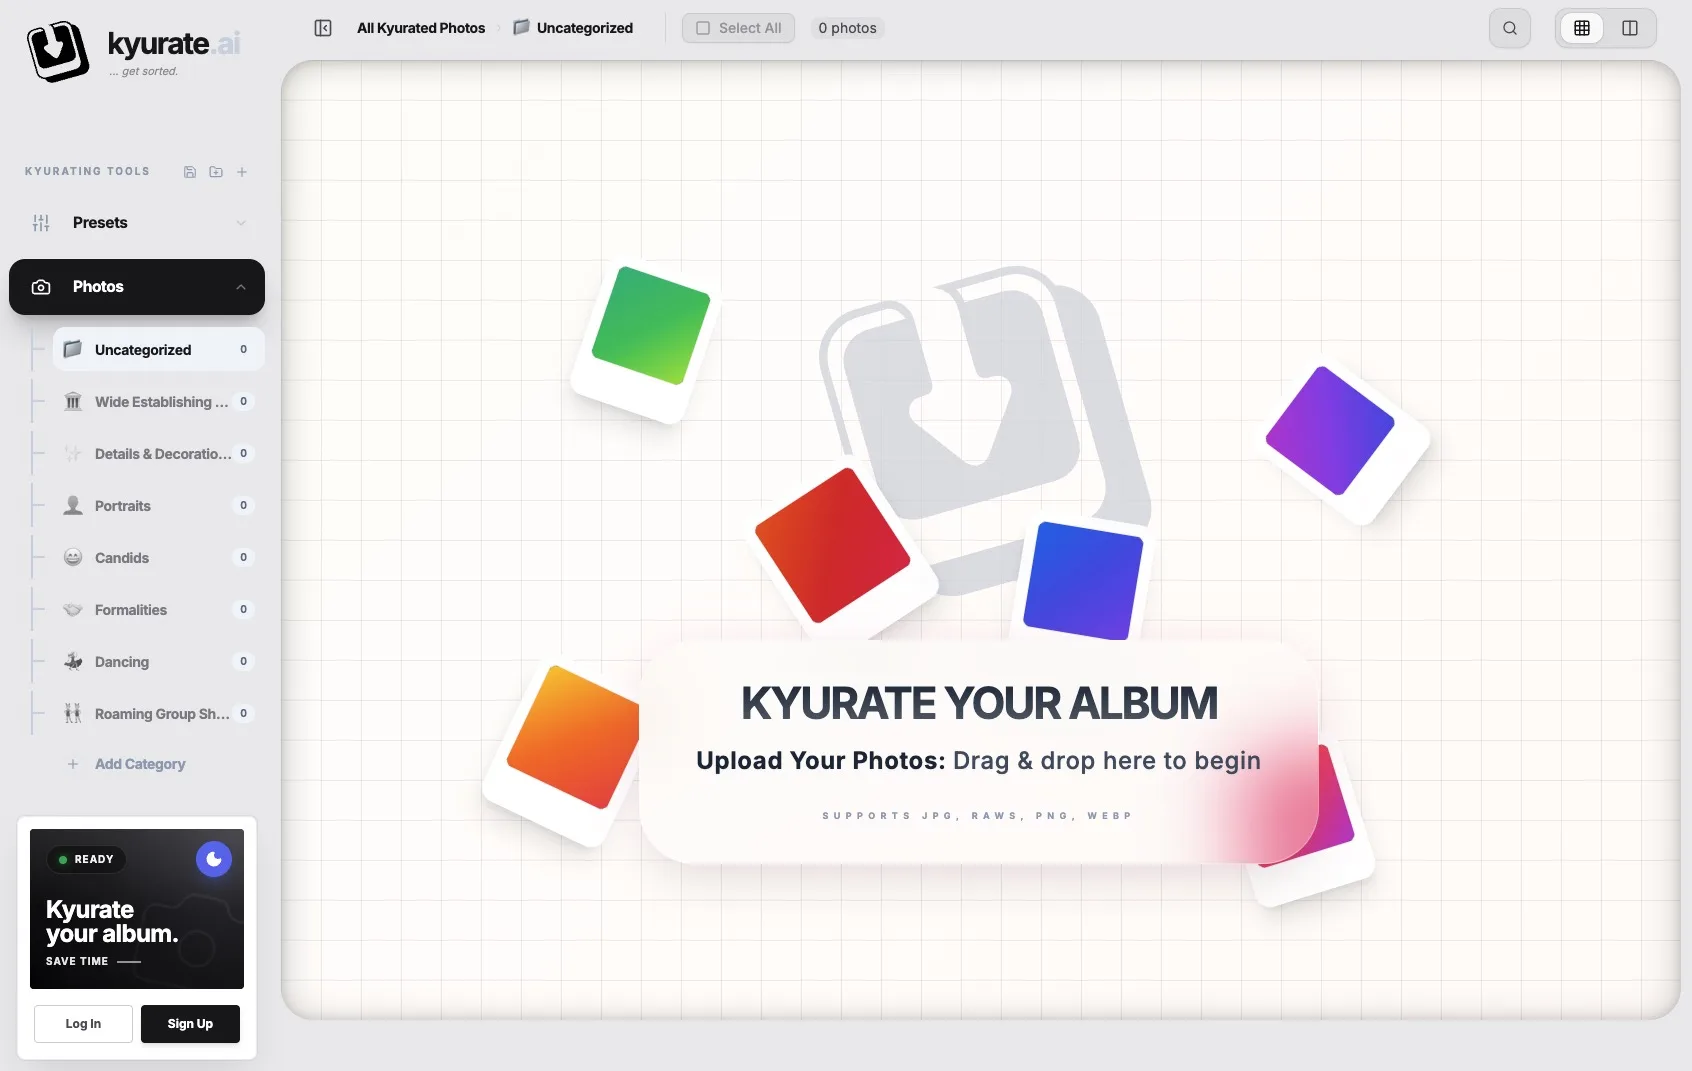The image size is (1692, 1071).
Task: Click the Presets sliders icon
Action: click(41, 223)
